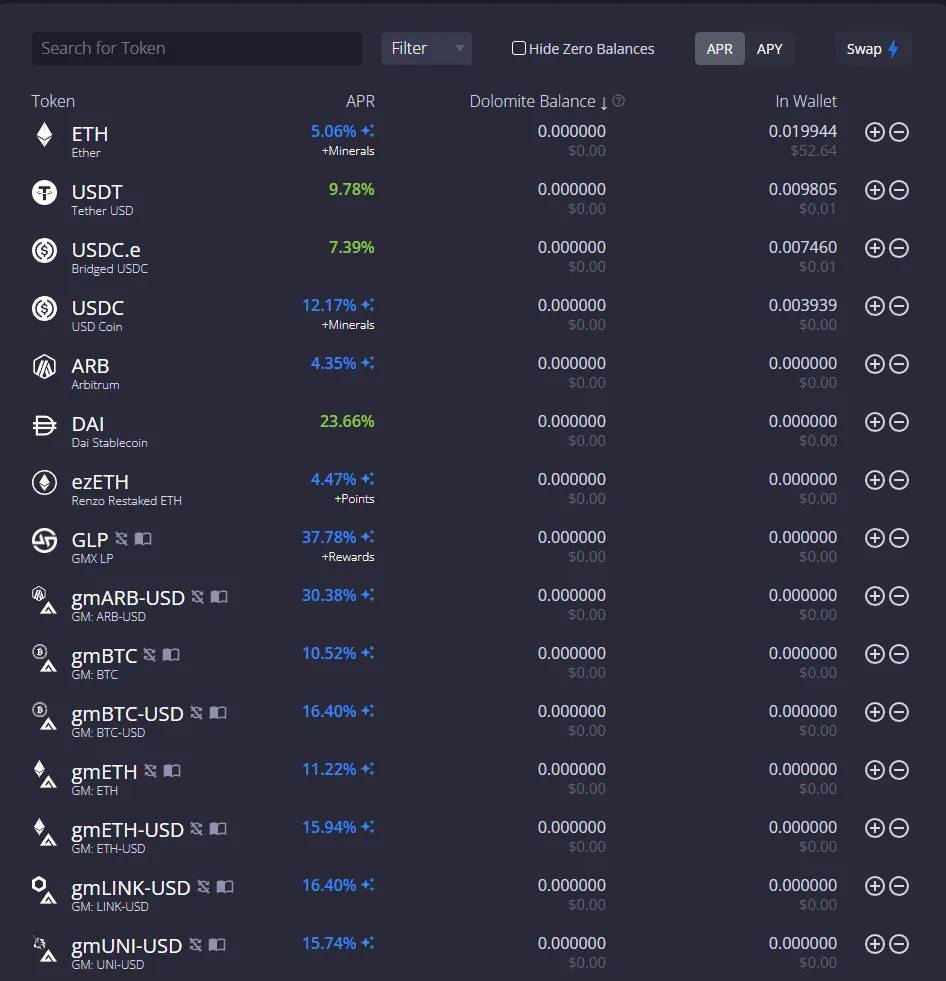Click the minus withdraw icon for USDT
946x981 pixels.
899,190
